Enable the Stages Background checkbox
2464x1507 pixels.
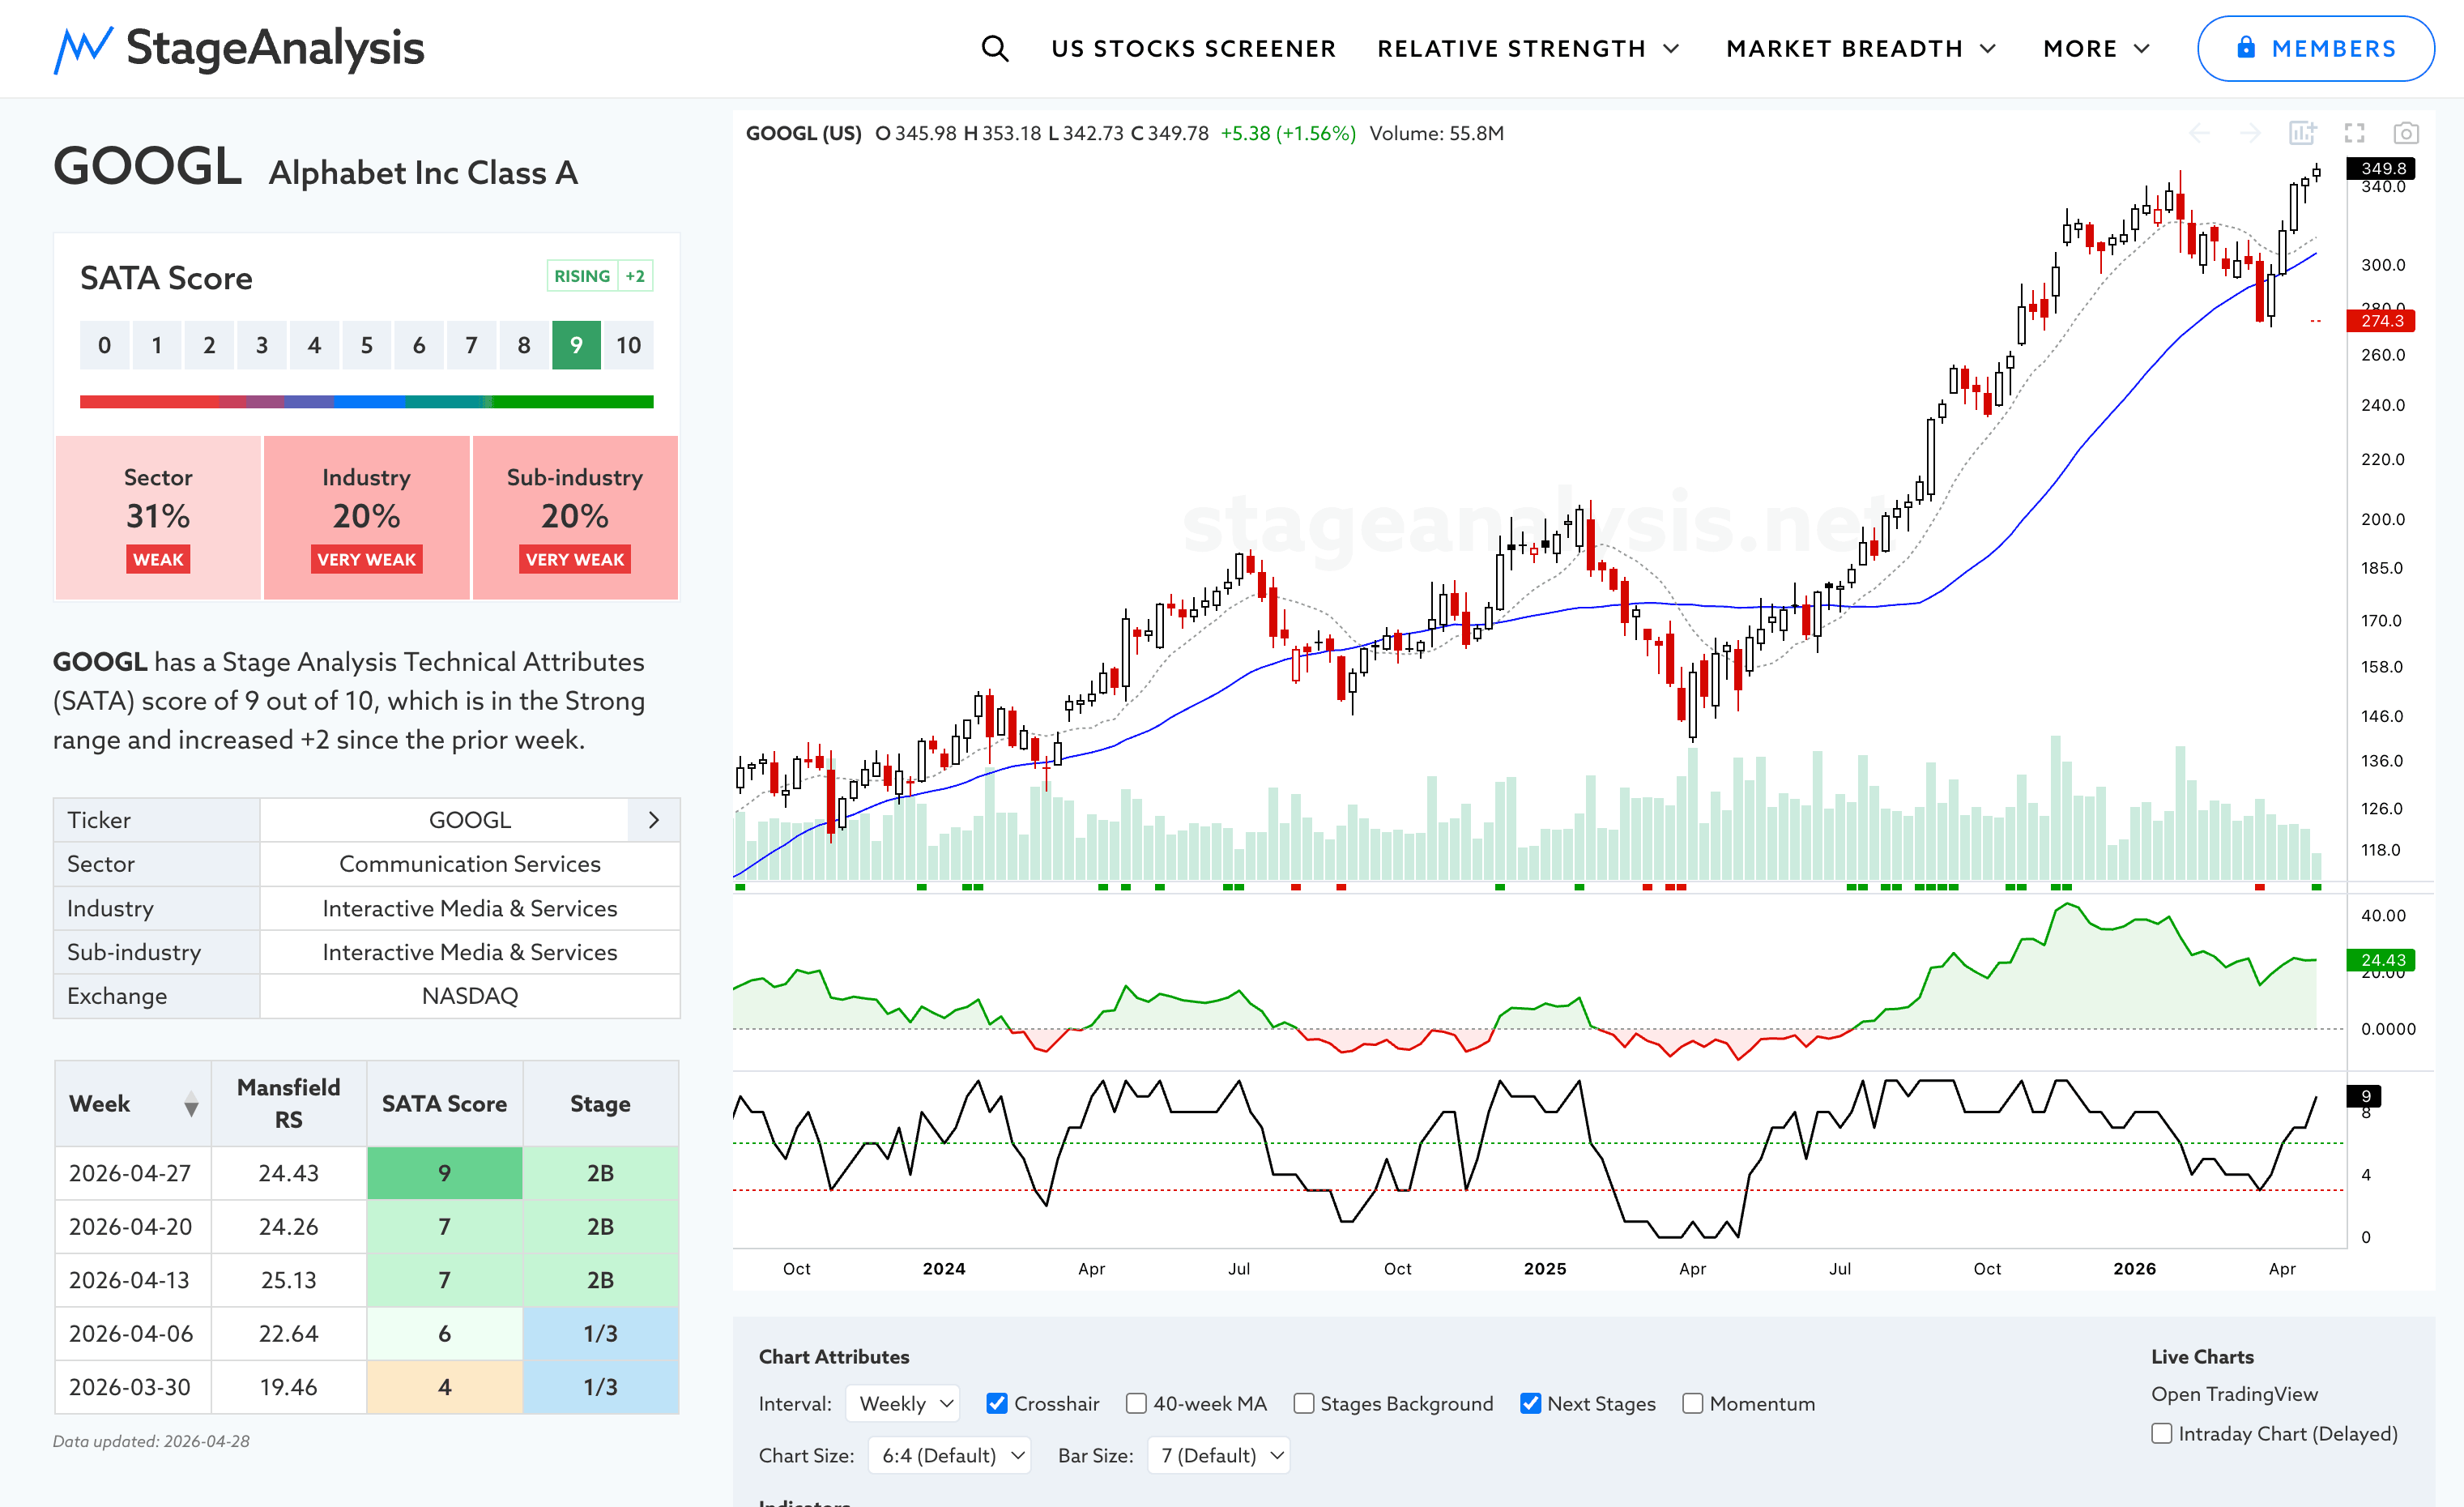[1303, 1403]
